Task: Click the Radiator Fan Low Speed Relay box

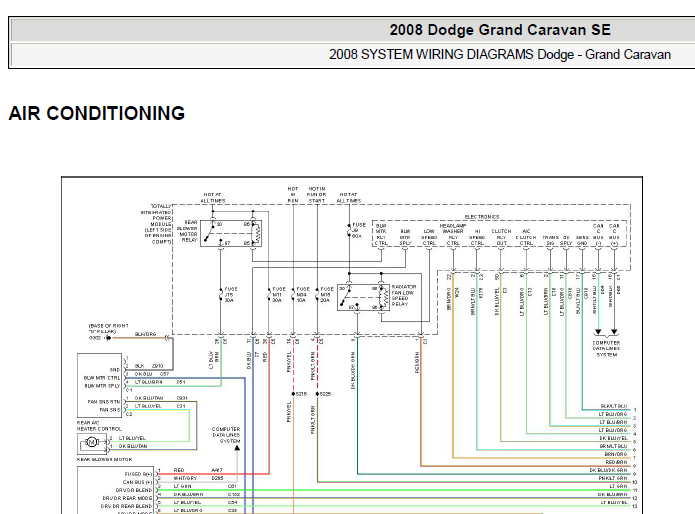Action: pyautogui.click(x=363, y=298)
